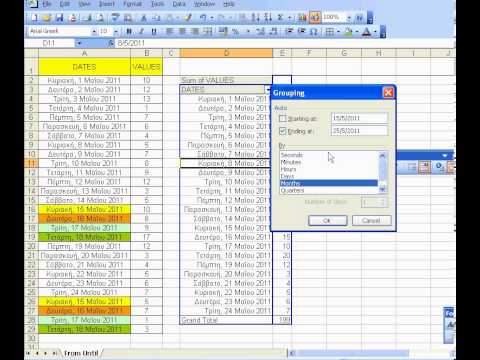Click the Undo icon
This screenshot has height=360, width=480.
pos(203,18)
